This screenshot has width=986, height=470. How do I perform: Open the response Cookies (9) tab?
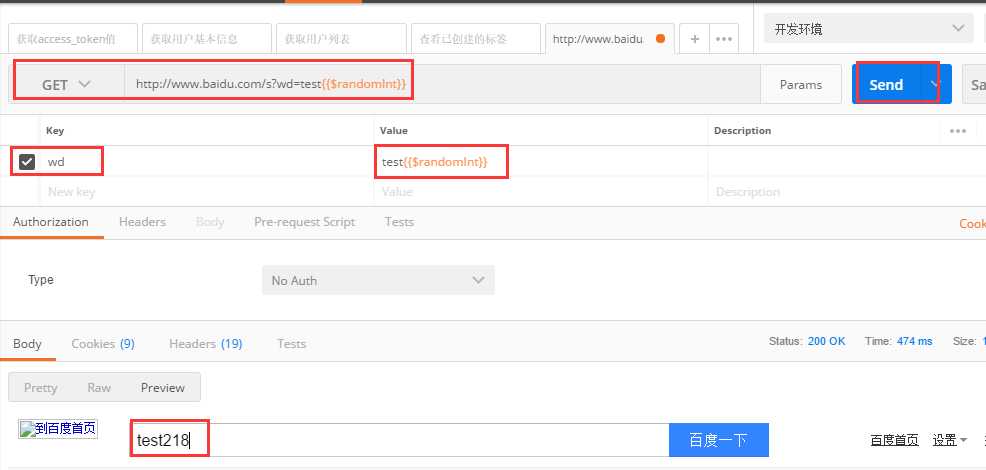point(103,344)
